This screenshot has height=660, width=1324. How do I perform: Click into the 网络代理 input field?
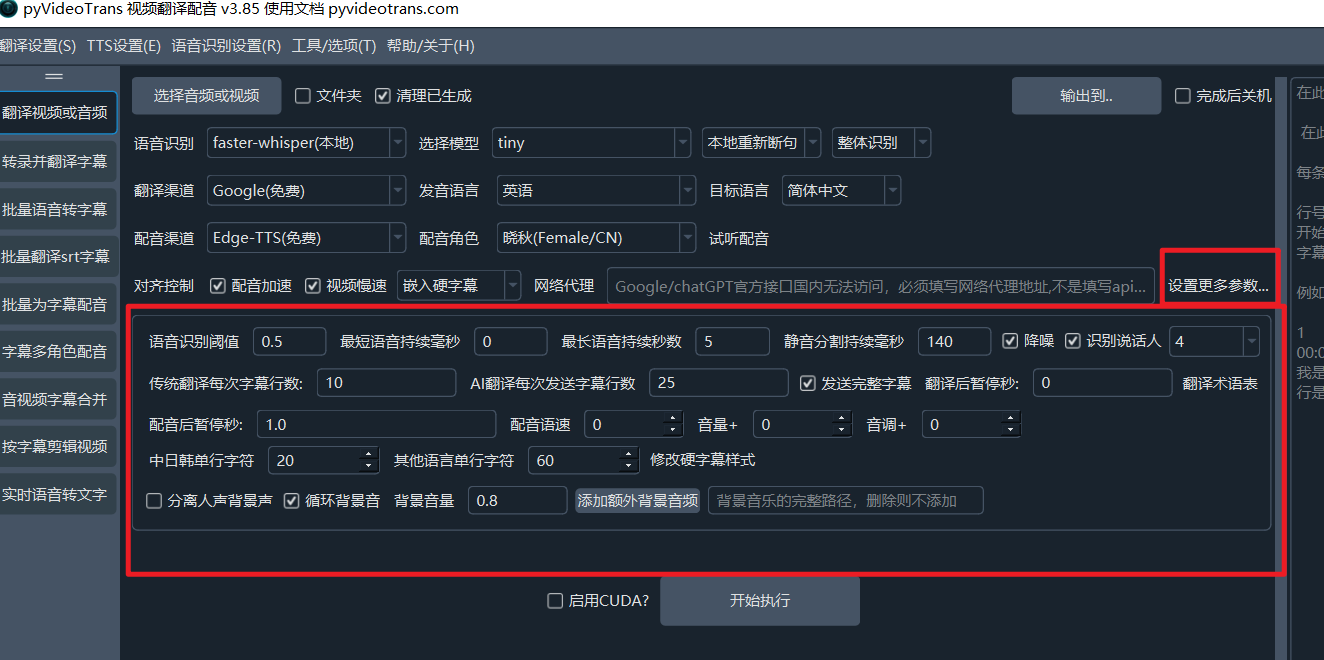pyautogui.click(x=880, y=286)
